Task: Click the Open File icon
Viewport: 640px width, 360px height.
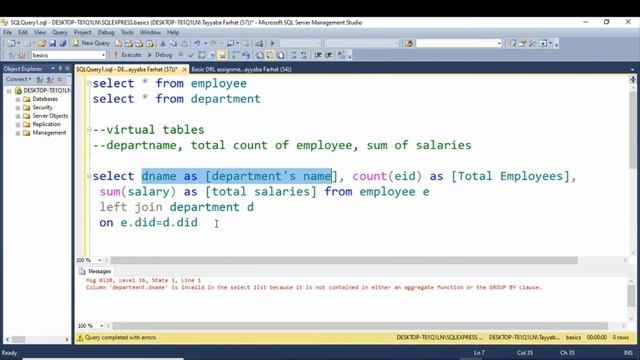Action: tap(42, 43)
